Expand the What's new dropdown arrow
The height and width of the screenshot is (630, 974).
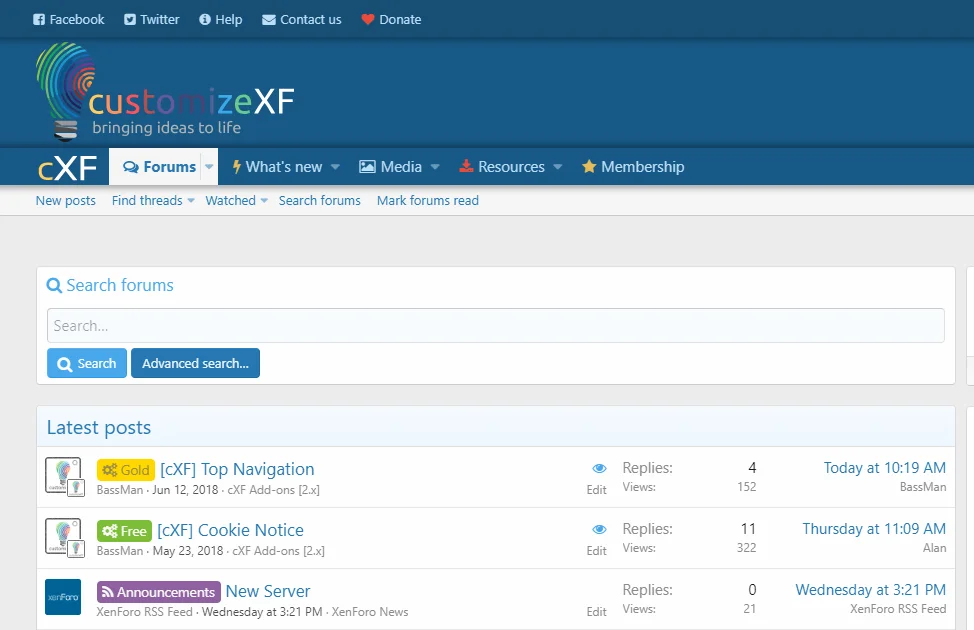point(335,167)
